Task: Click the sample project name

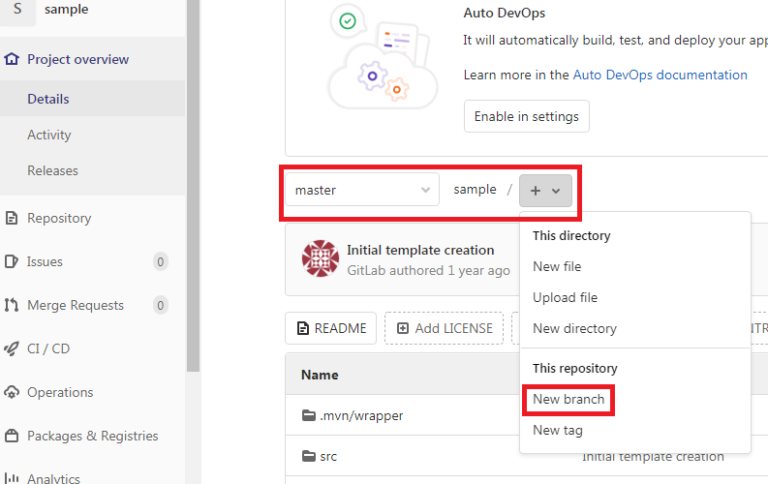Action: pos(66,9)
